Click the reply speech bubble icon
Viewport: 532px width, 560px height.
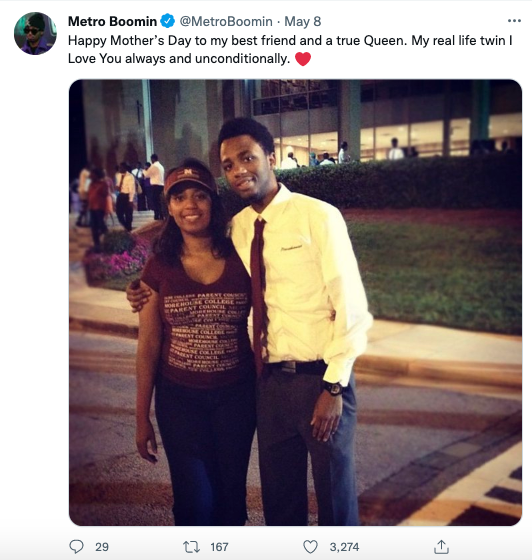click(x=76, y=547)
